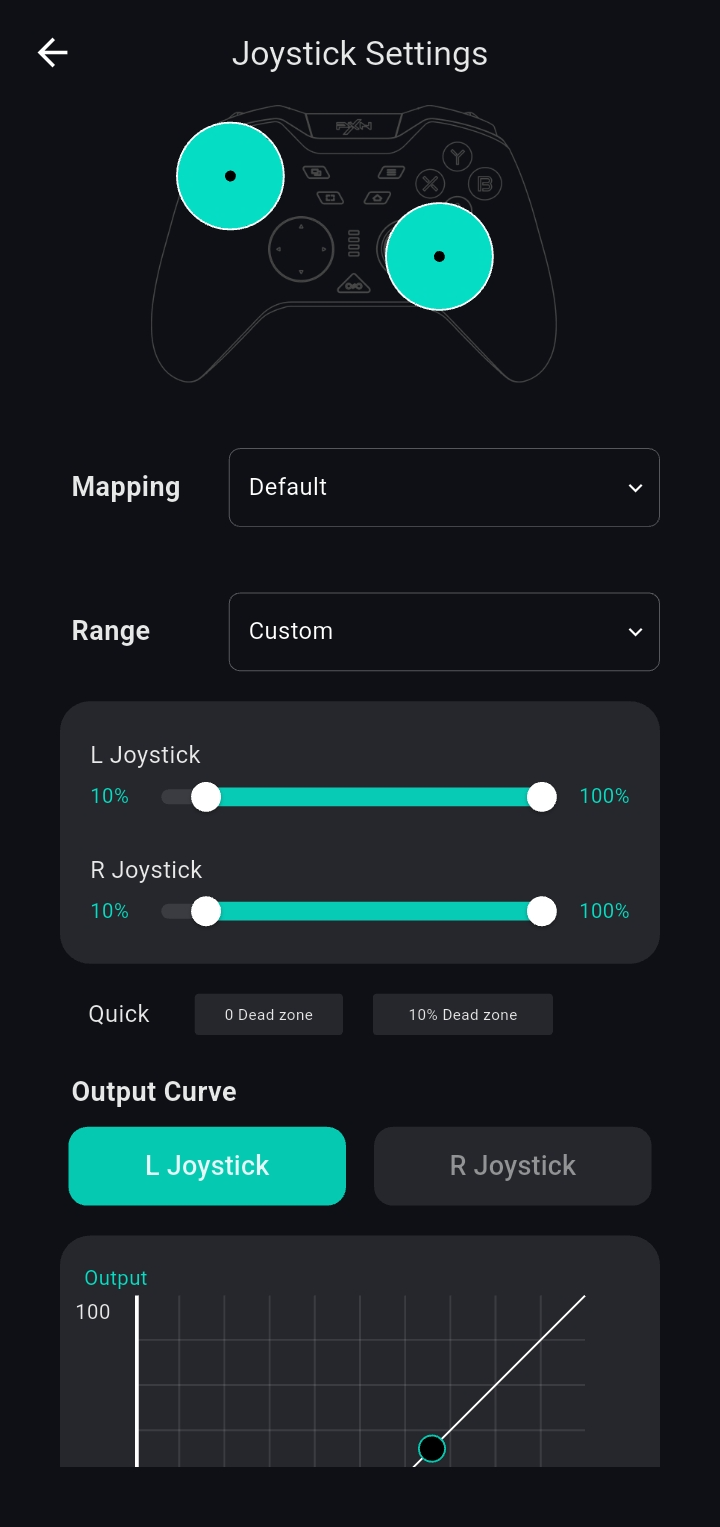Apply the 10% Dead zone quick preset
This screenshot has width=720, height=1527.
click(x=463, y=1014)
